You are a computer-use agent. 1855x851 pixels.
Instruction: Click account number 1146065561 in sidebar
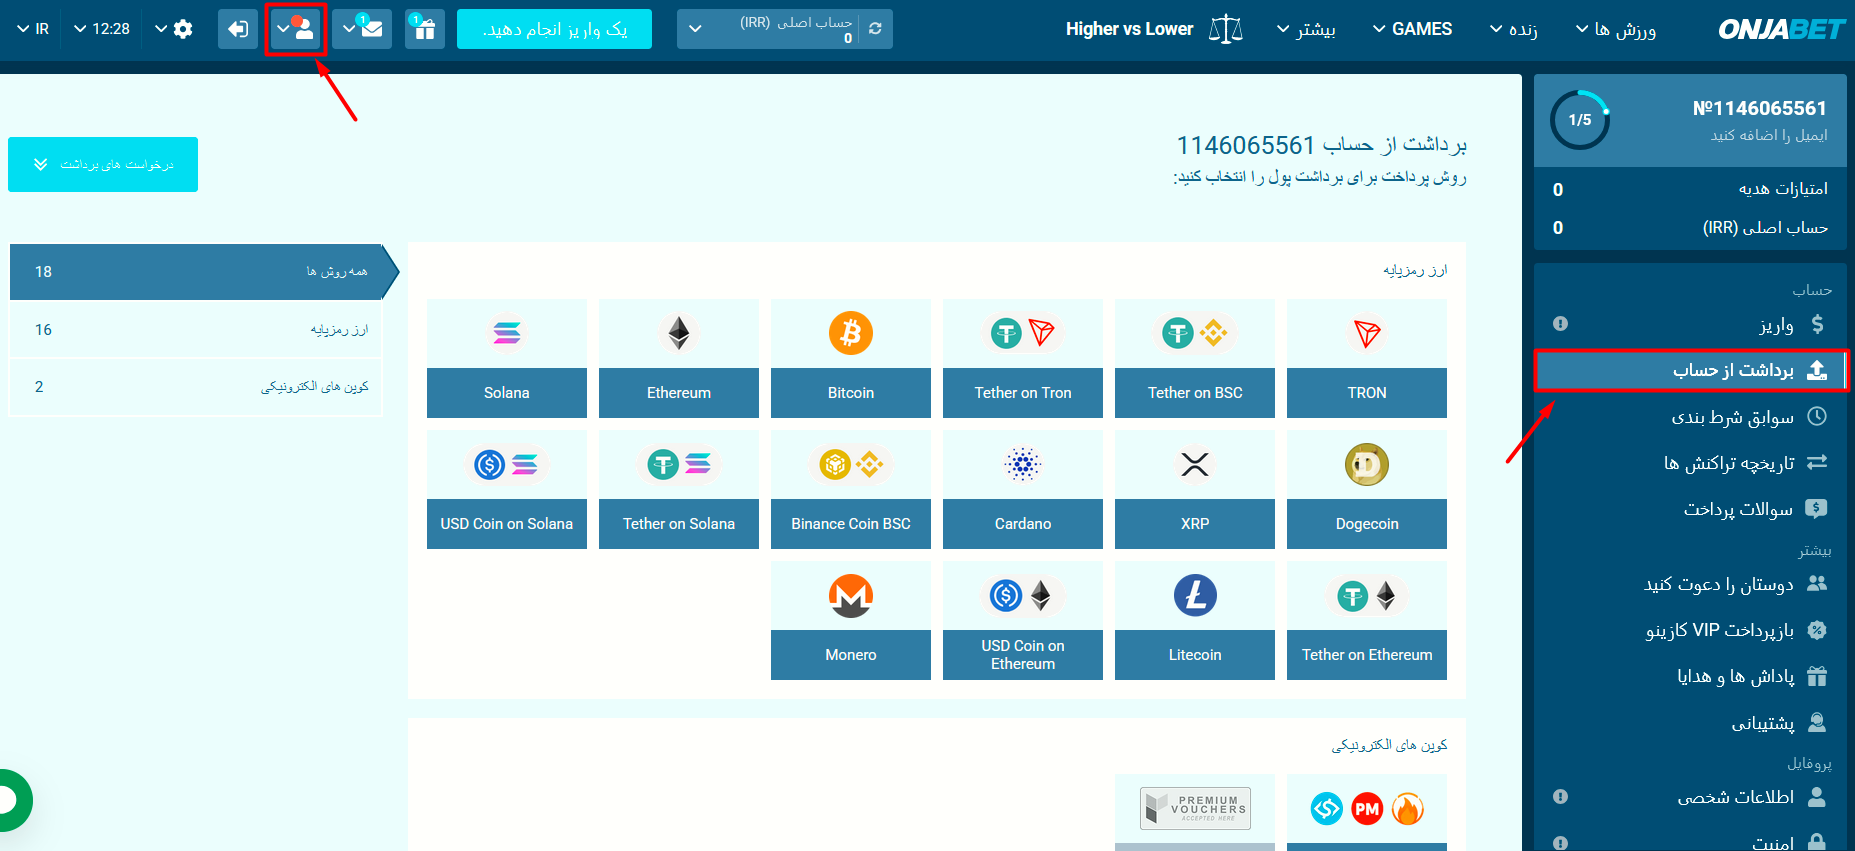1760,108
